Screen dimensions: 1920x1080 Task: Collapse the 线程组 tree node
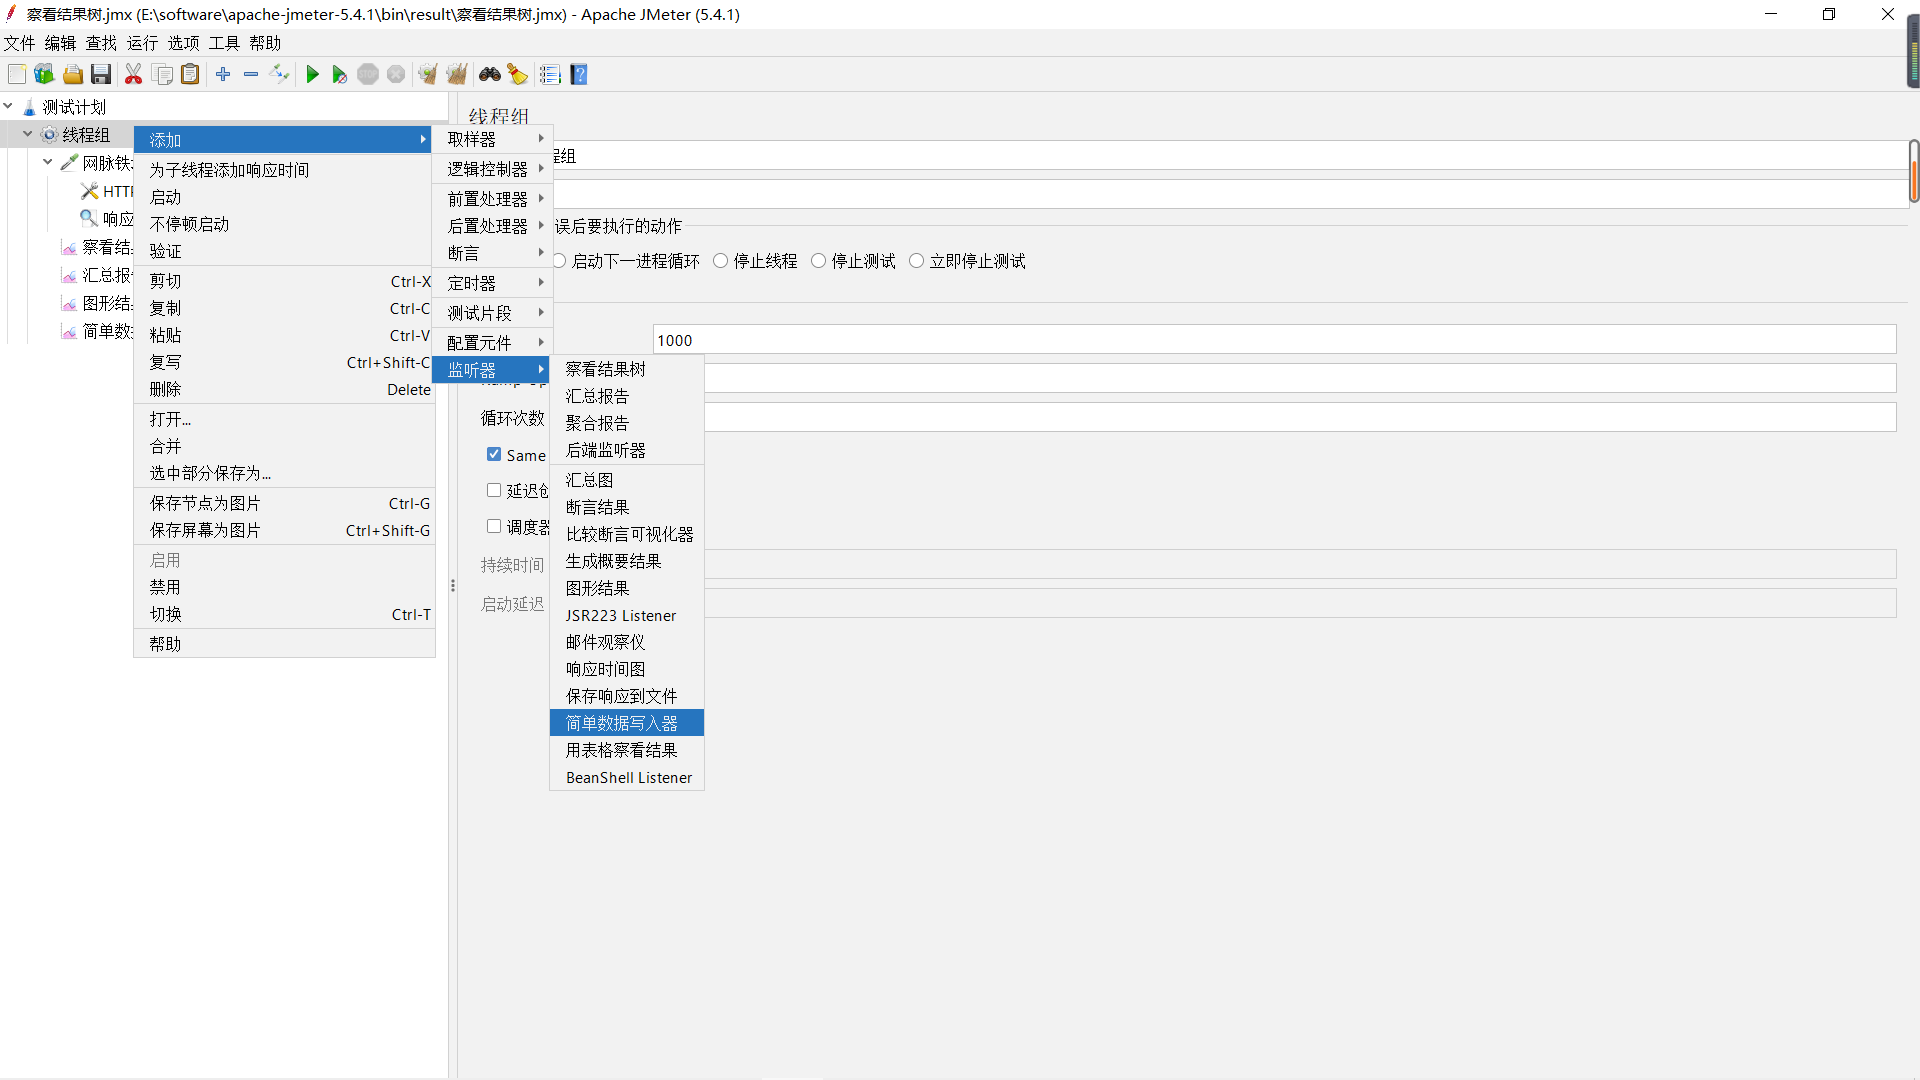[x=28, y=134]
